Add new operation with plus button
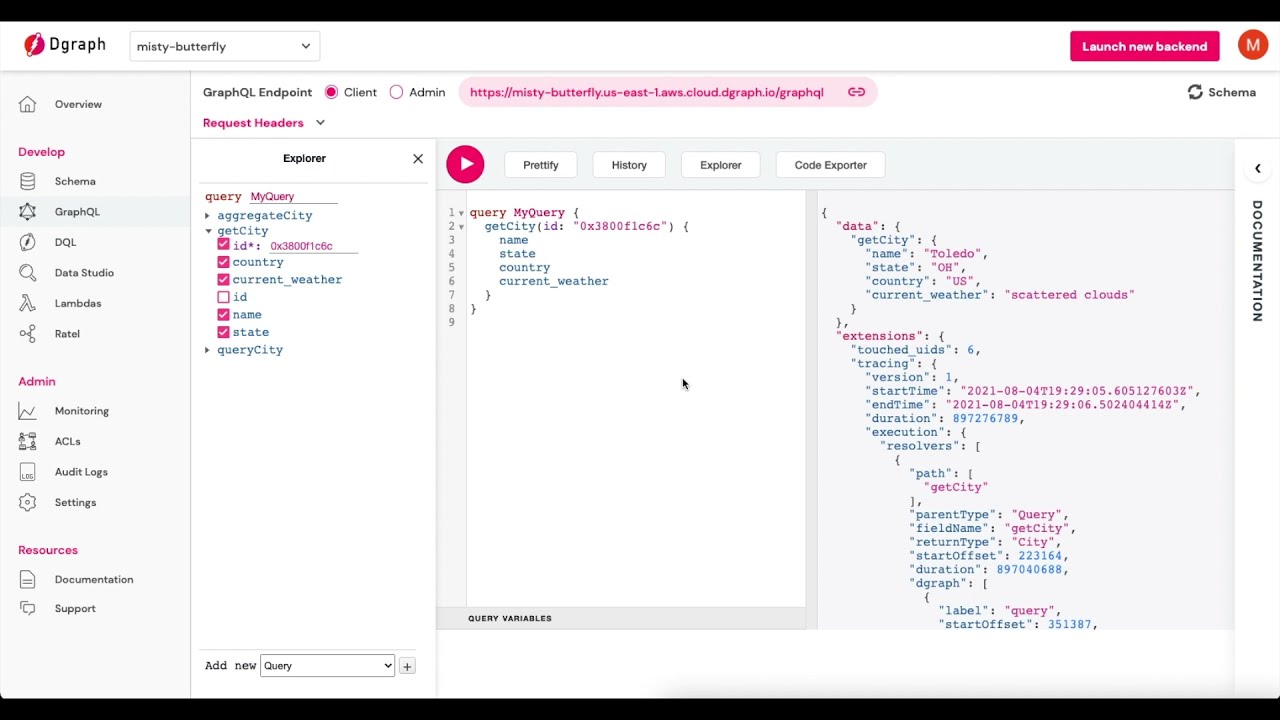 [407, 666]
